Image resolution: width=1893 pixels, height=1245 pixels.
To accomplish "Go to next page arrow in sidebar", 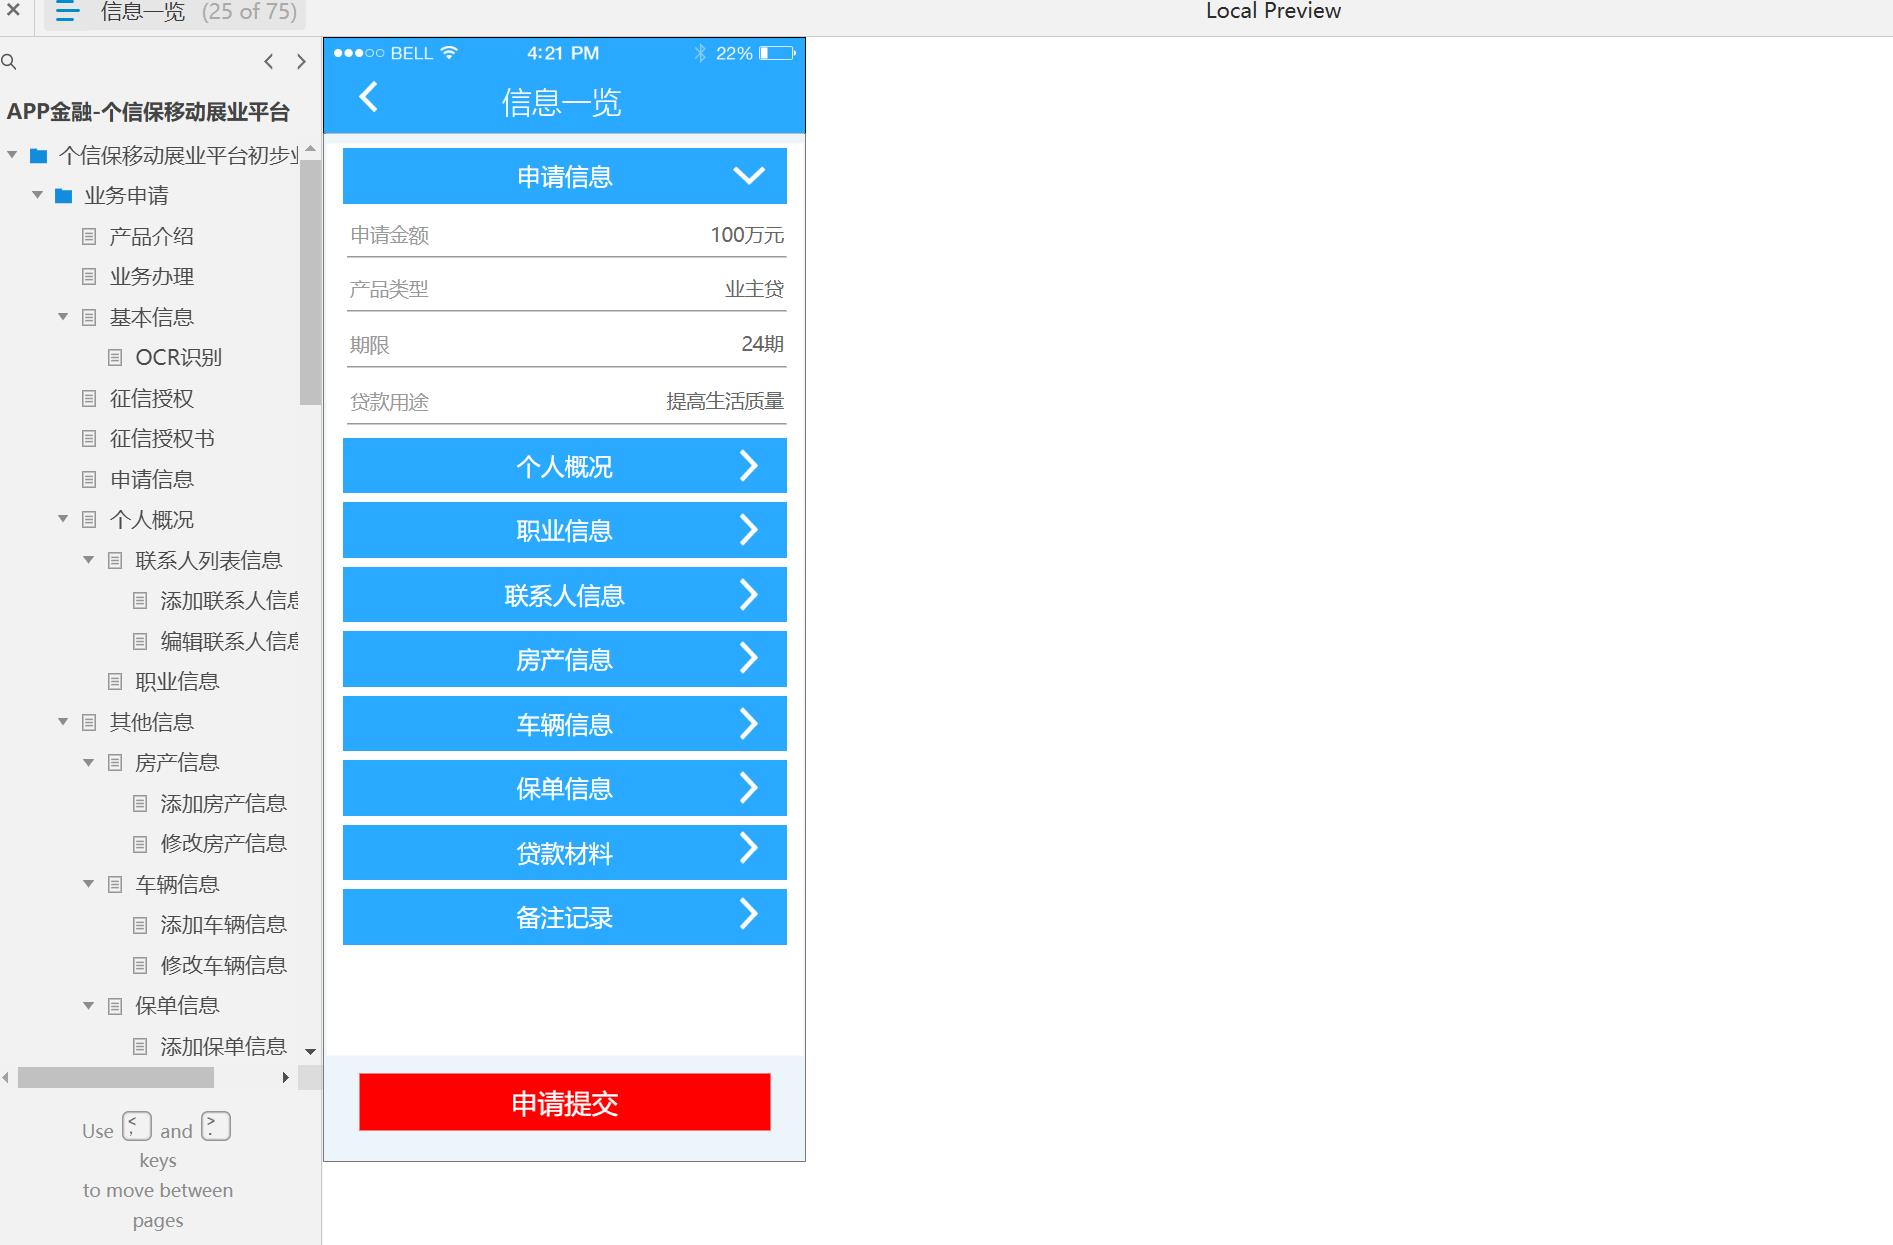I will [301, 62].
